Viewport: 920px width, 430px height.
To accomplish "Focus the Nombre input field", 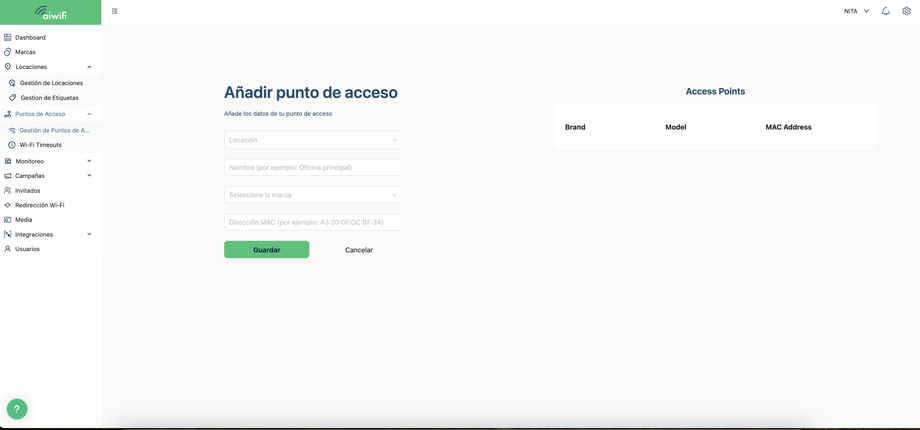I will pyautogui.click(x=313, y=167).
